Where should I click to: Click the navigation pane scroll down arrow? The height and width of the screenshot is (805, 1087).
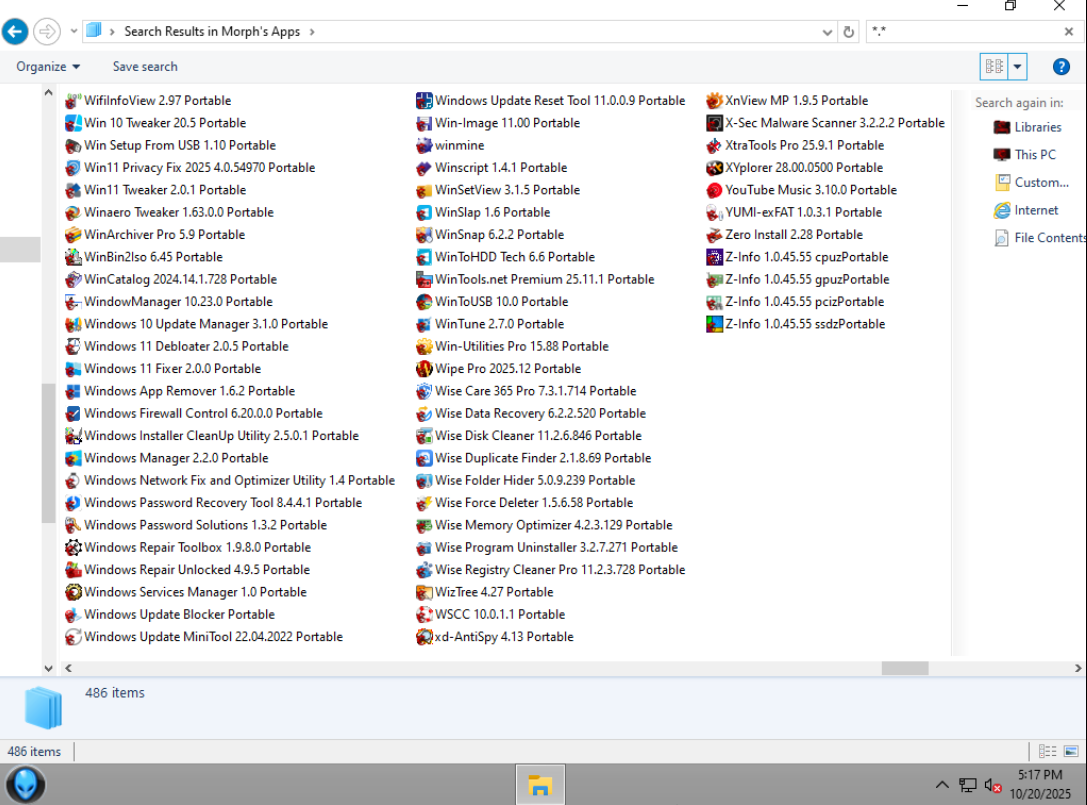[x=49, y=668]
